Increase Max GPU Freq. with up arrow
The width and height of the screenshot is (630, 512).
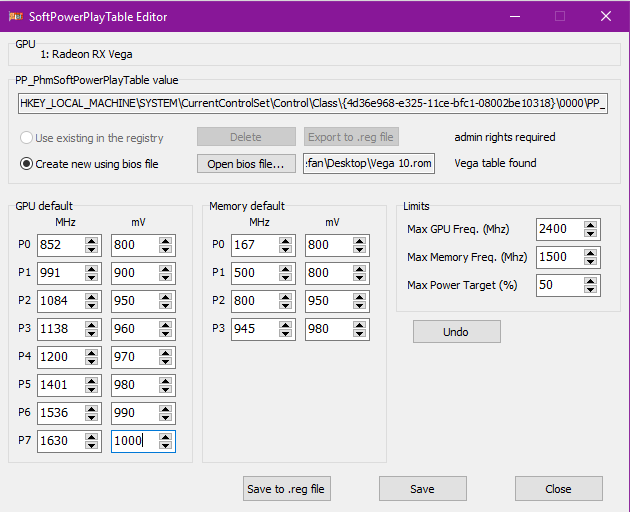point(590,225)
